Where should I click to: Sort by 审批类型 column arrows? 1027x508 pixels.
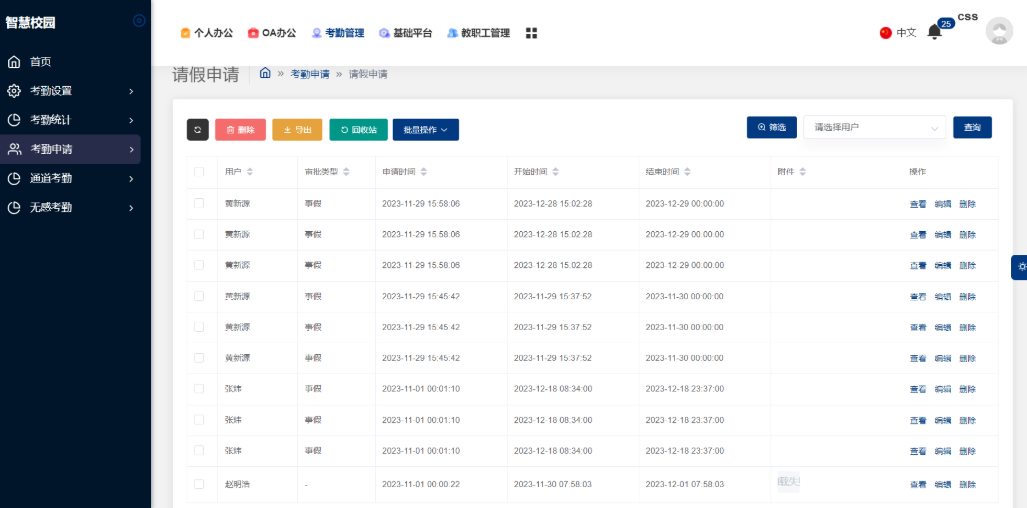pyautogui.click(x=346, y=172)
